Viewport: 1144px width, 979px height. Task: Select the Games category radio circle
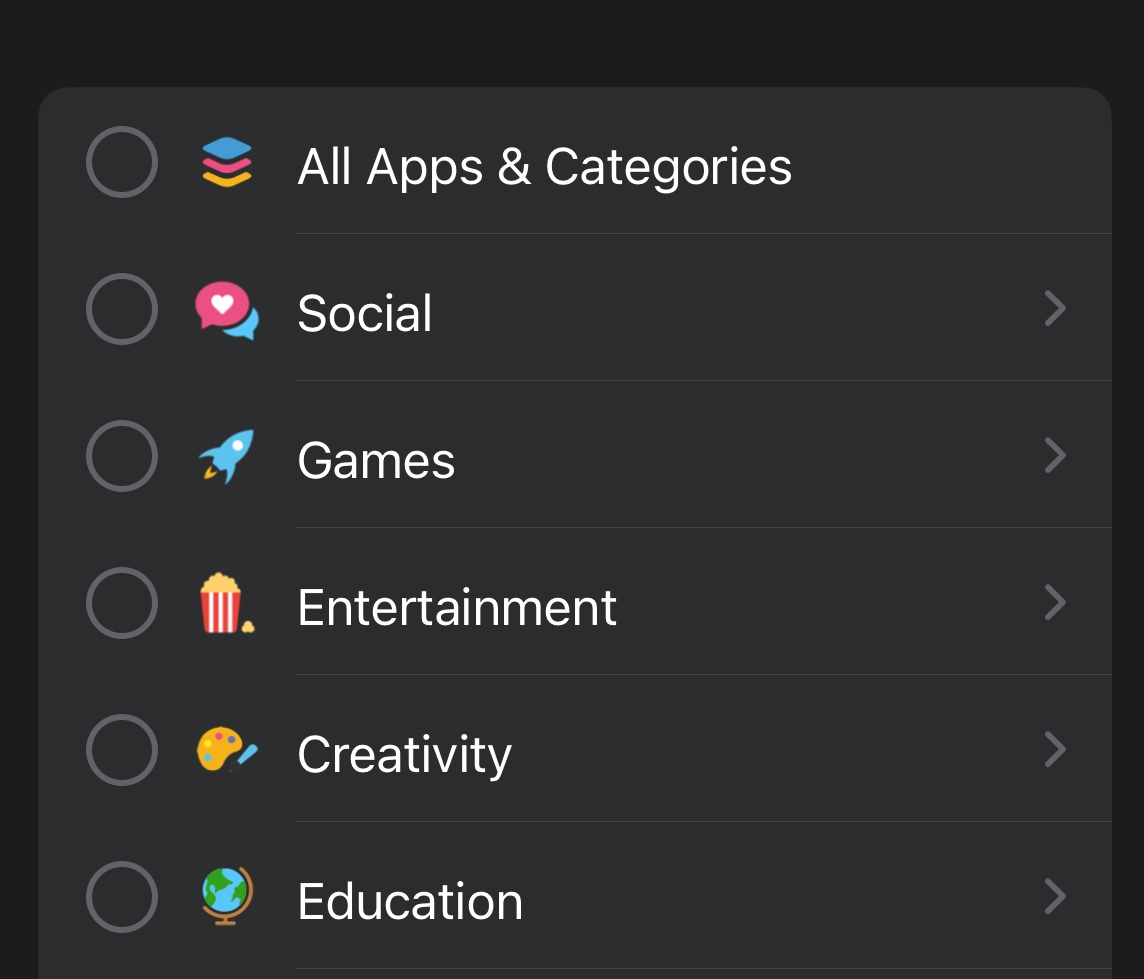(122, 456)
